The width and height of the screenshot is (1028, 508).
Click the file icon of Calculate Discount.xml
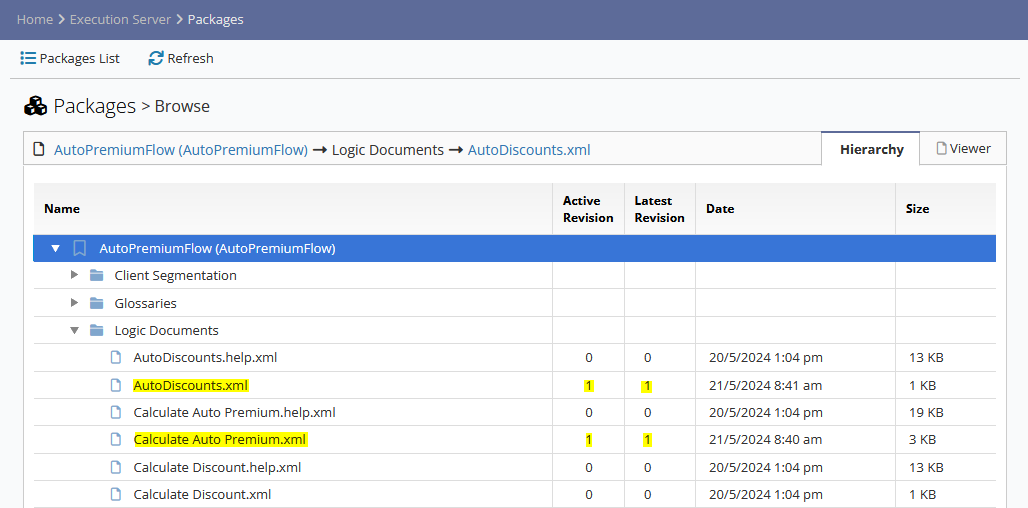pos(116,494)
